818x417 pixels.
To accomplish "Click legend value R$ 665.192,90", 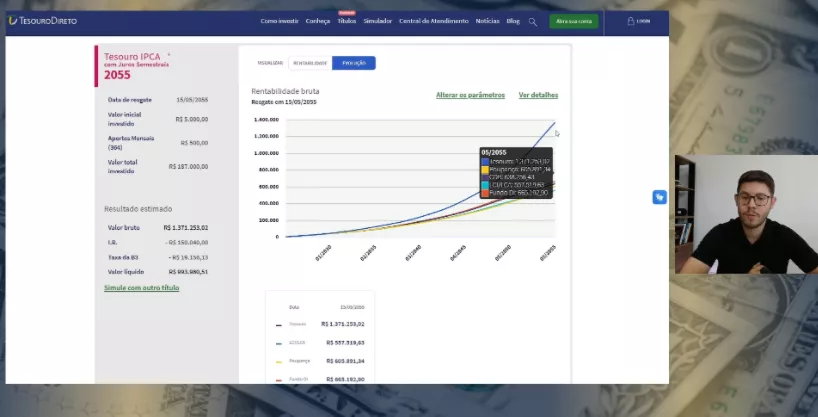I will click(x=345, y=379).
